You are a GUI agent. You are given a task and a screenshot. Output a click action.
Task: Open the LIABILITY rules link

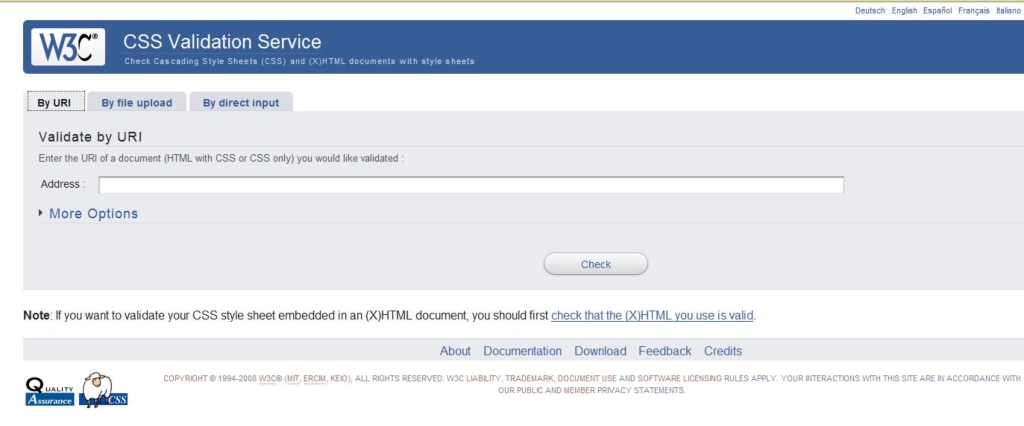[x=483, y=378]
